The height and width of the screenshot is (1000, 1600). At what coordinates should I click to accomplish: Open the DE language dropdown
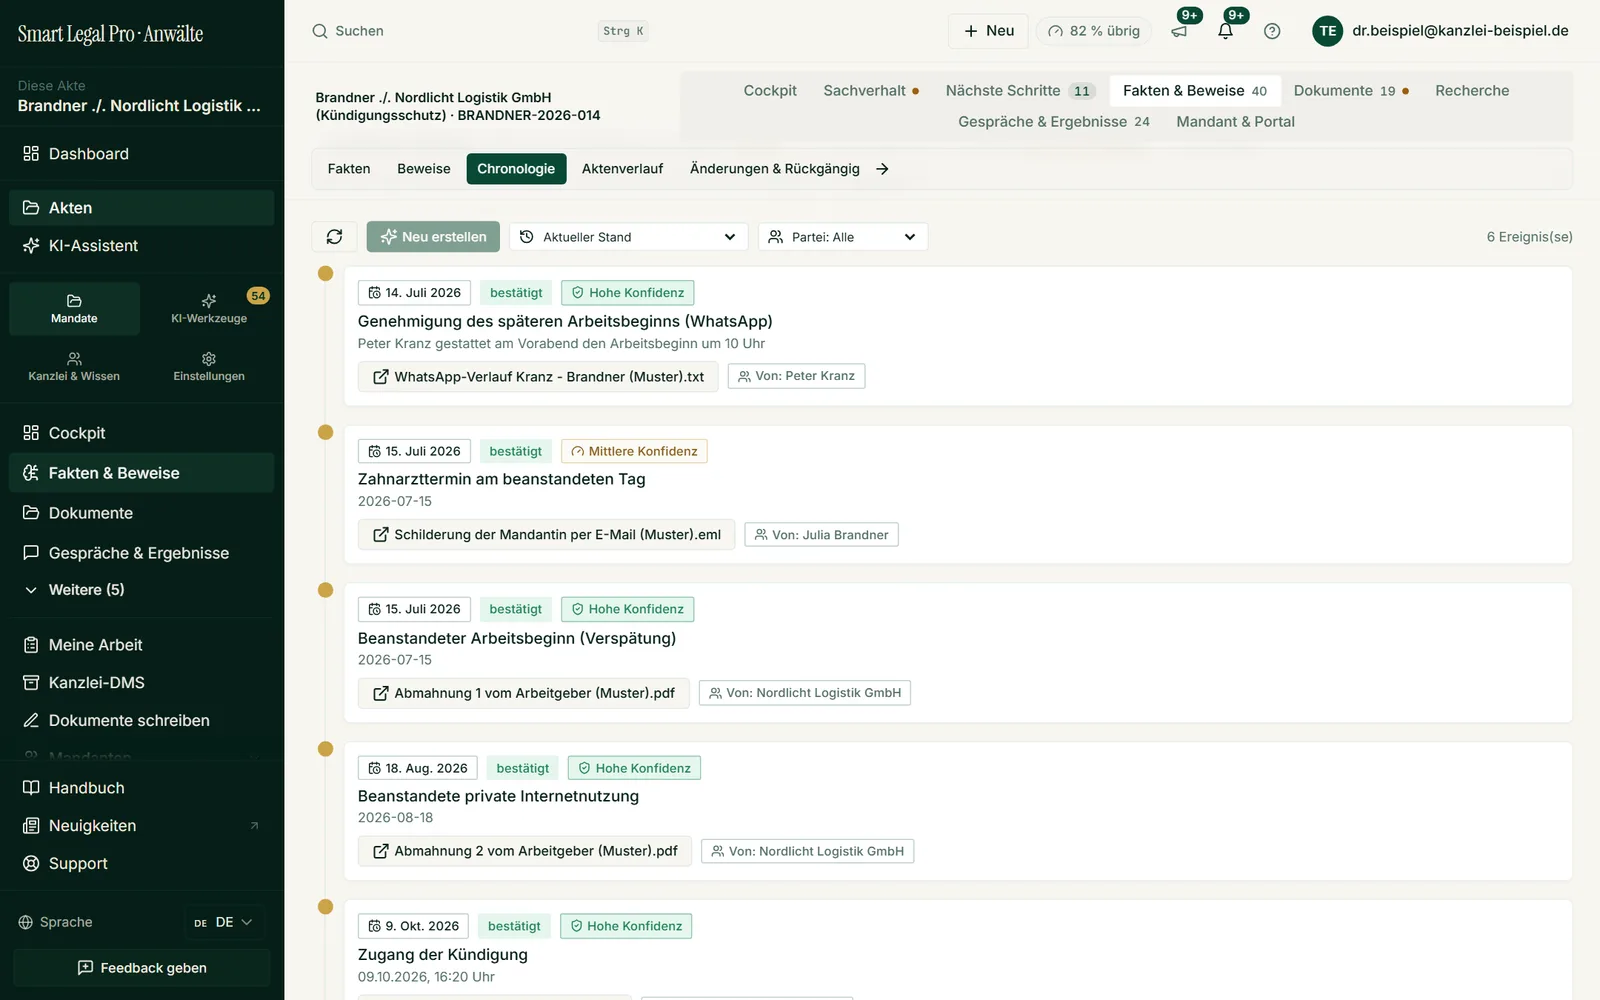[x=224, y=922]
